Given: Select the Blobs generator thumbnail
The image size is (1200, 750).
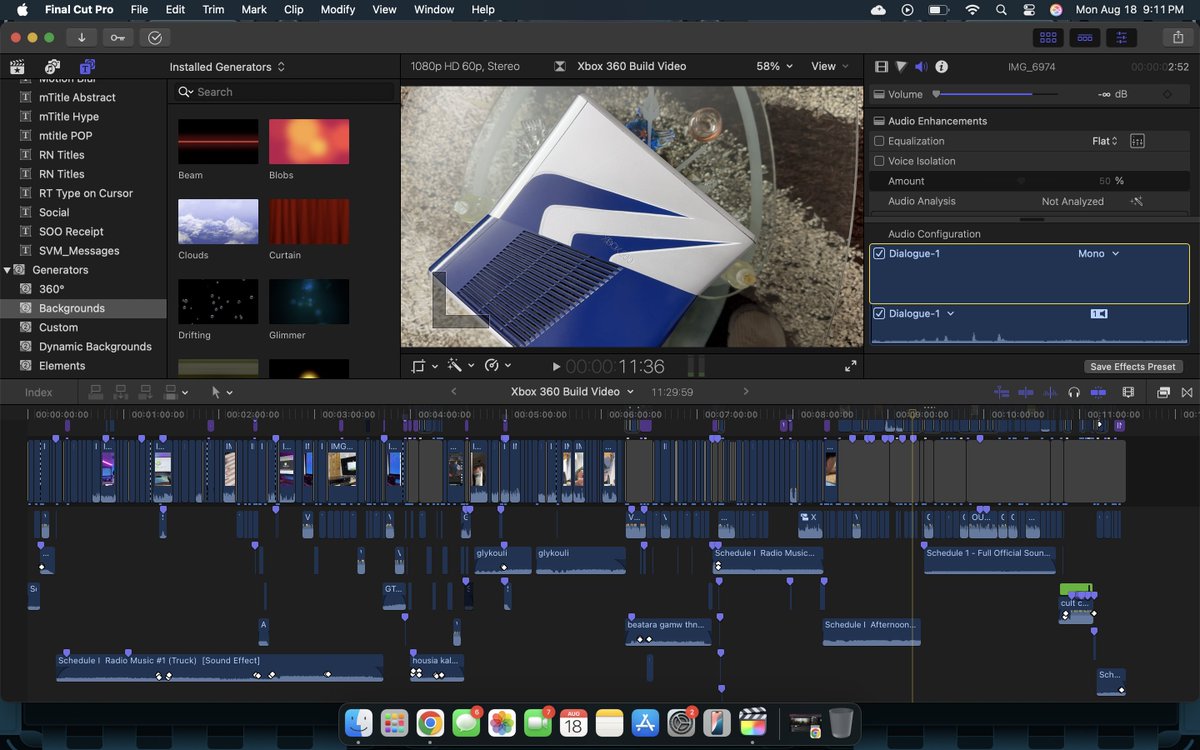Looking at the screenshot, I should coord(309,141).
